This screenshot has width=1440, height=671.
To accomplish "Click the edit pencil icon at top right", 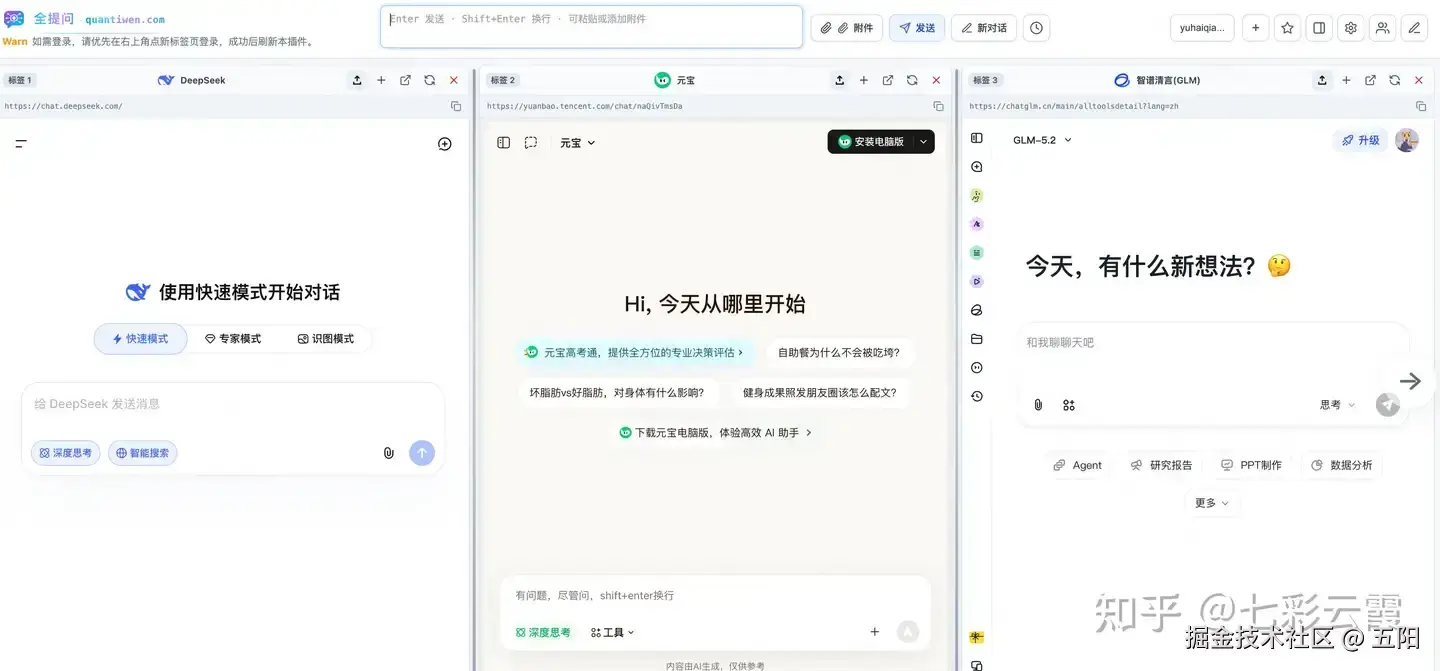I will [x=1414, y=28].
